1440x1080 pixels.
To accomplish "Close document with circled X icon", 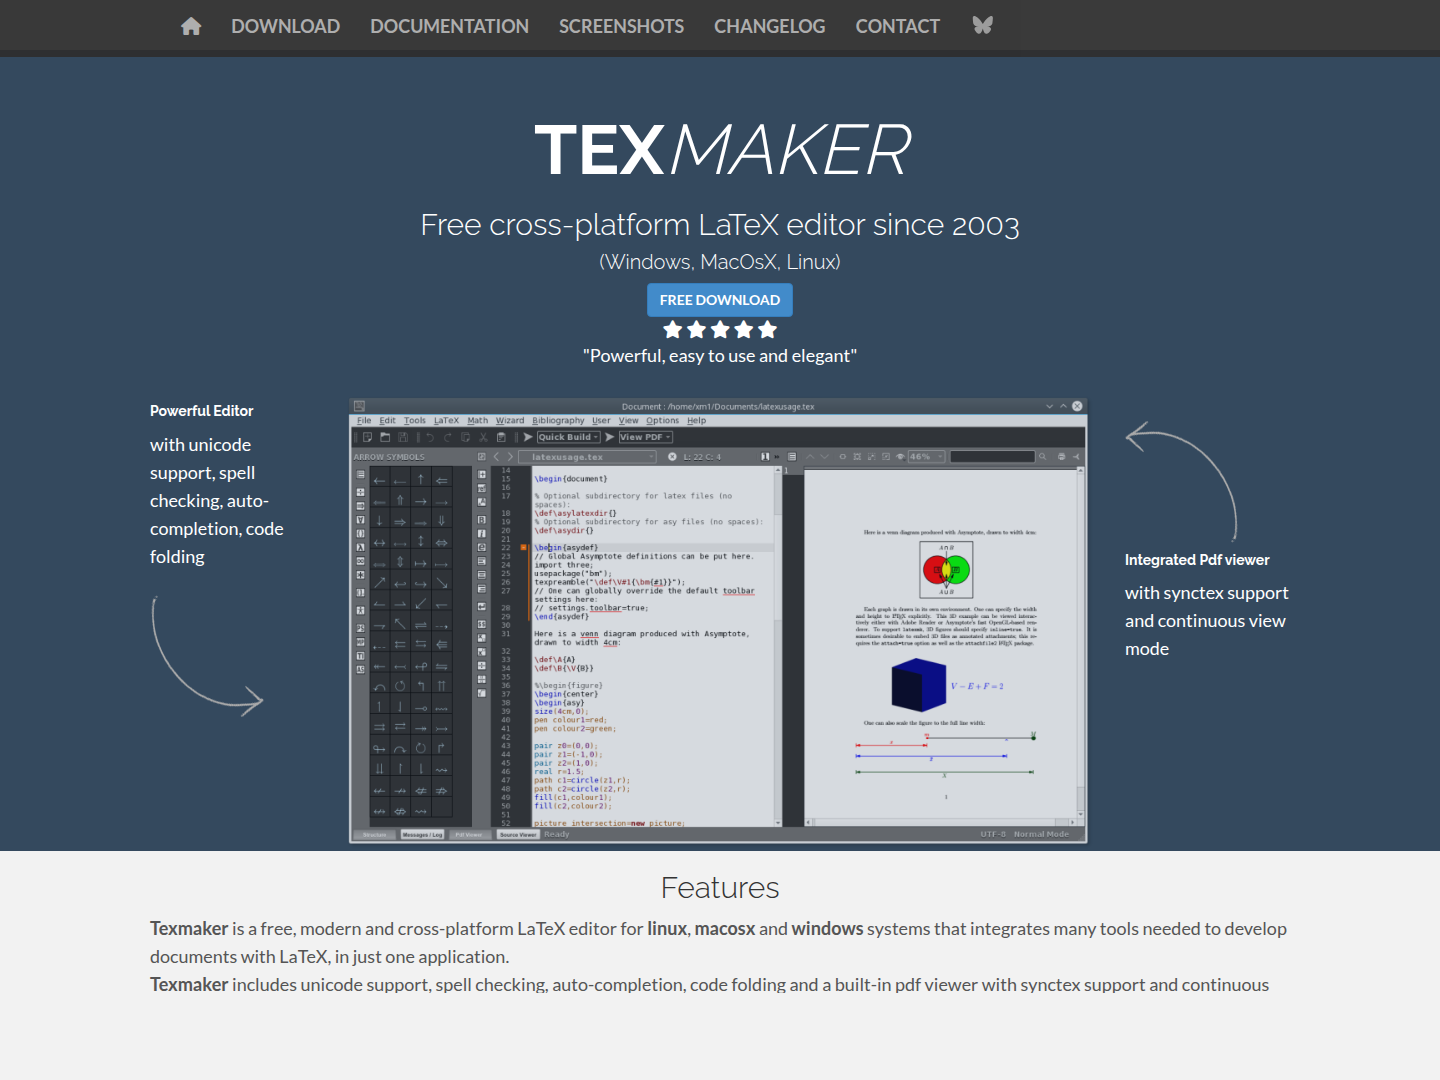I will pos(672,457).
